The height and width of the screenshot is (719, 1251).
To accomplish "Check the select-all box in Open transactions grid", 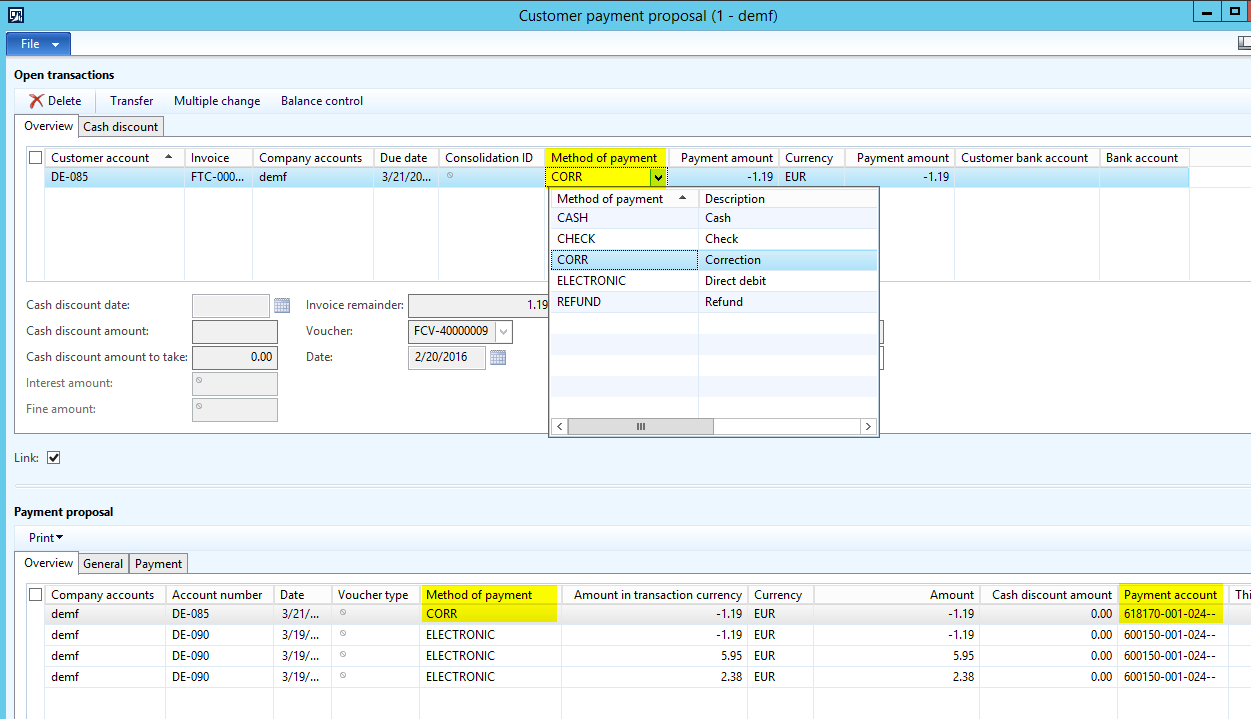I will pos(36,158).
